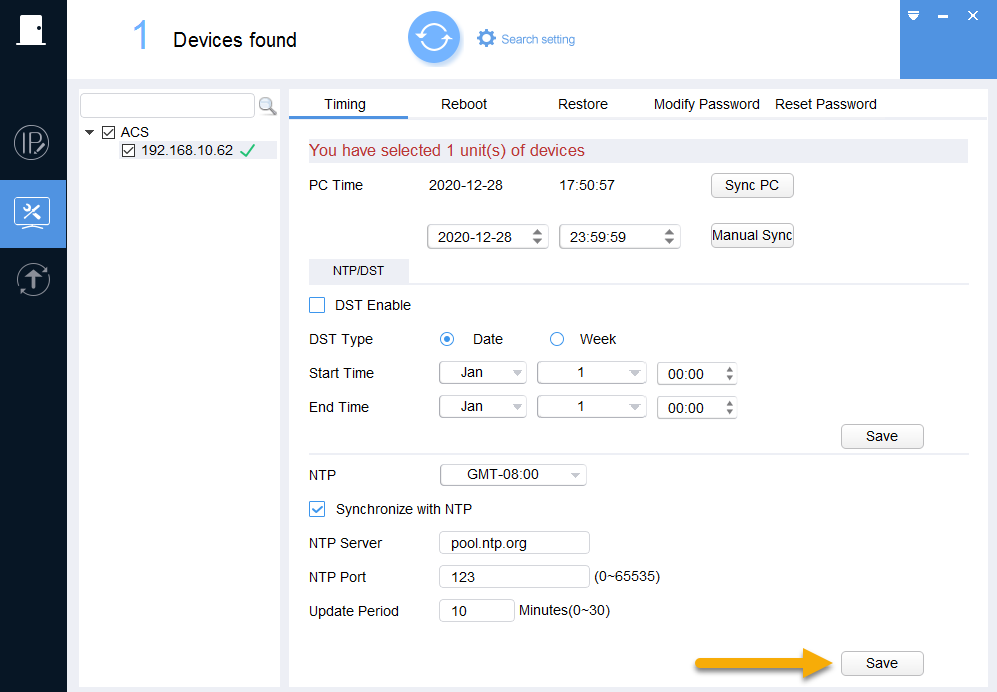The width and height of the screenshot is (997, 692).
Task: Open the device upgrade sidebar icon
Action: tap(33, 279)
